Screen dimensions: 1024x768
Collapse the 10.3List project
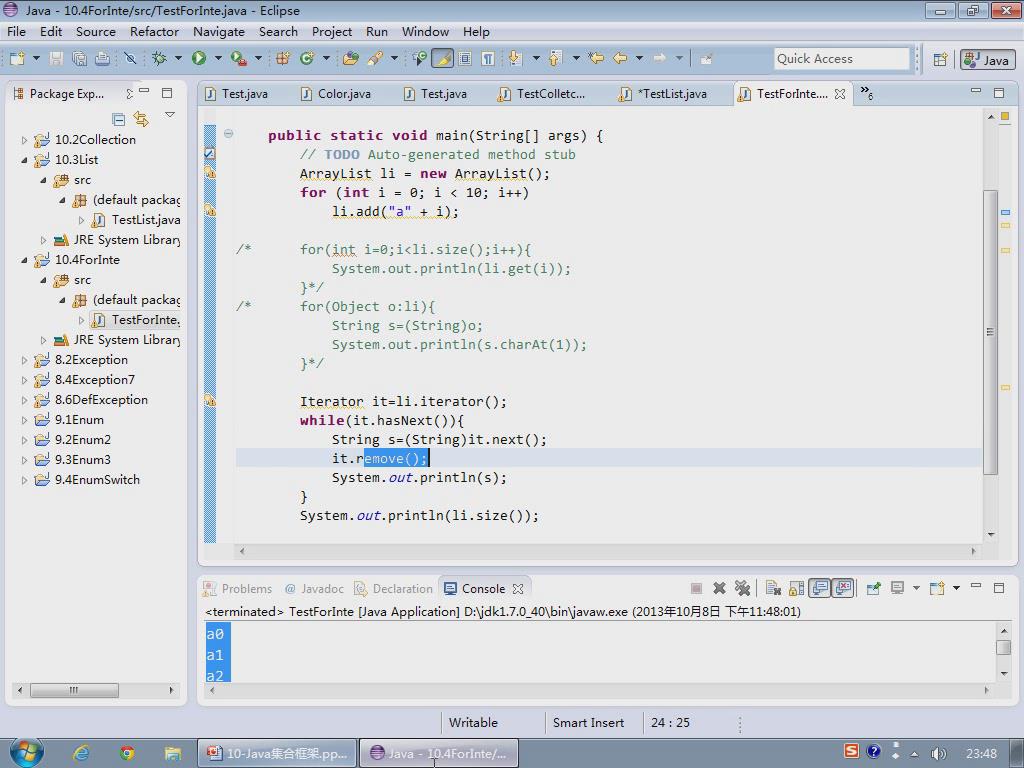(x=24, y=160)
